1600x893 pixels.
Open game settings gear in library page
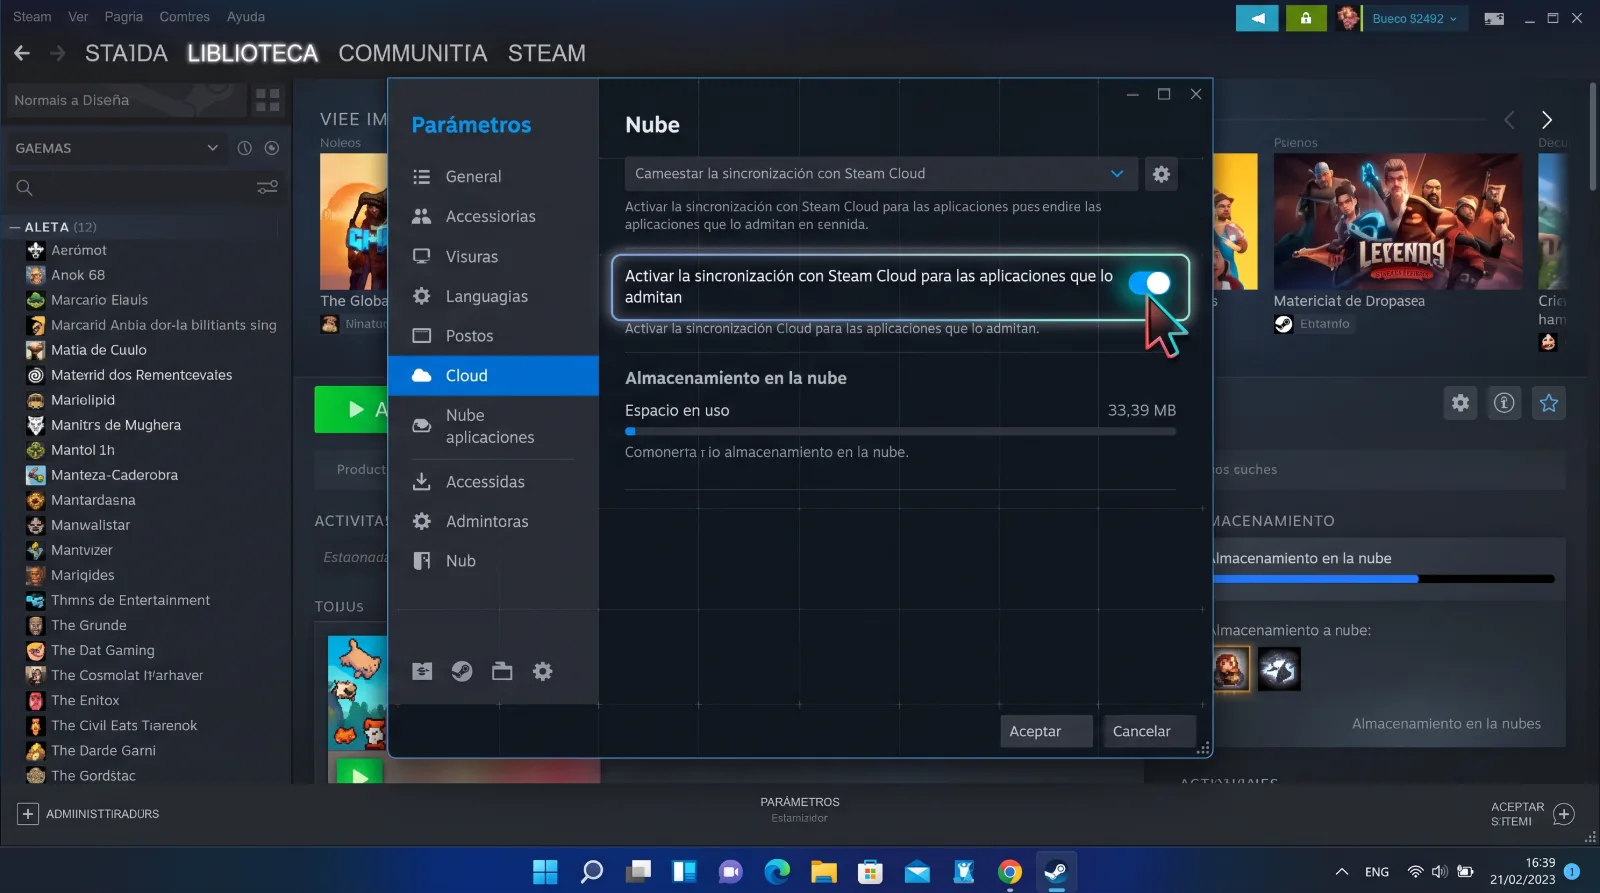pyautogui.click(x=1461, y=403)
